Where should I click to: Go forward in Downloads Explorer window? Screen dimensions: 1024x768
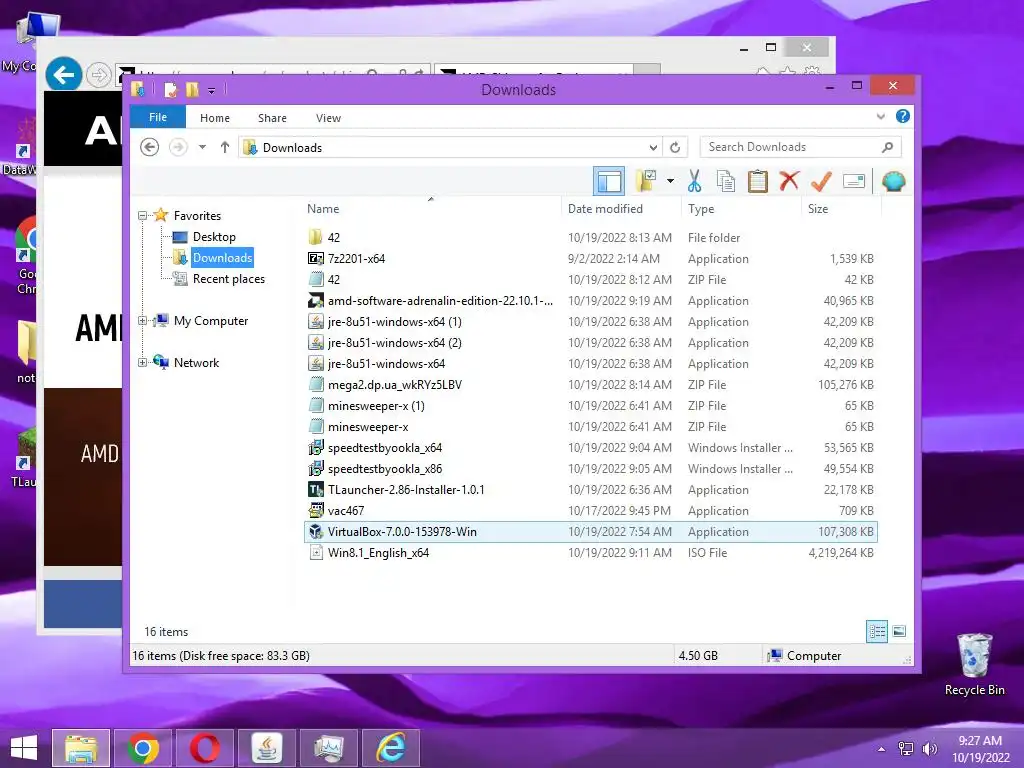coord(178,147)
